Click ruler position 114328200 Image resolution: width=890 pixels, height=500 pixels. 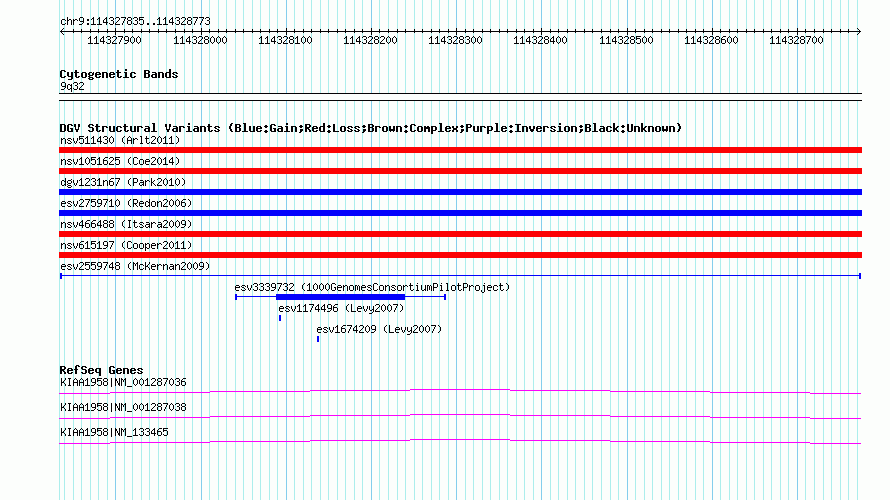click(x=370, y=40)
